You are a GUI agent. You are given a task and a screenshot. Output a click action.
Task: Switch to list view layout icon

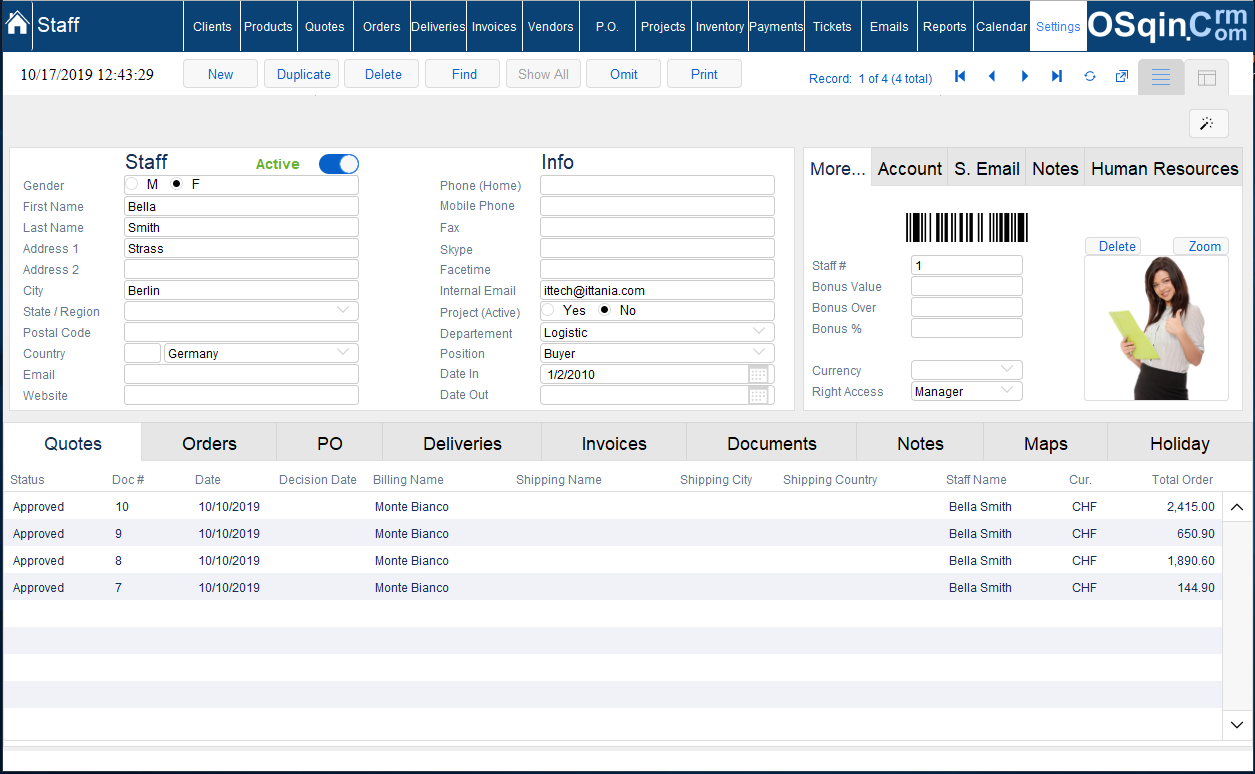coord(1161,77)
